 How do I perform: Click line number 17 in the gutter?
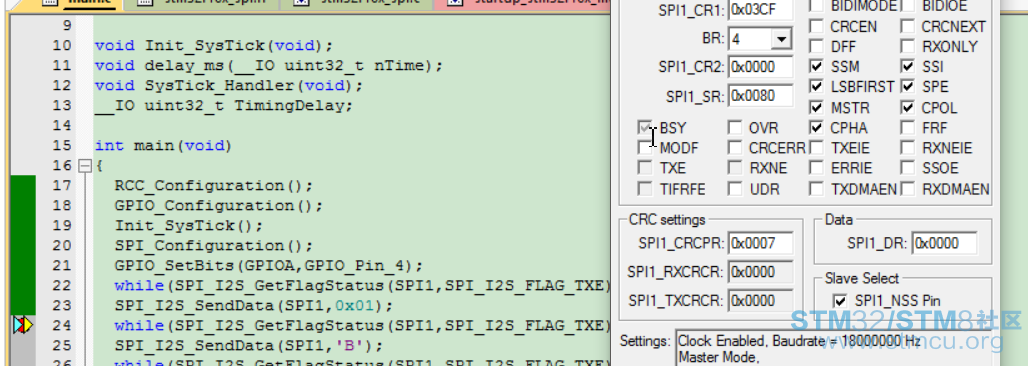(62, 186)
